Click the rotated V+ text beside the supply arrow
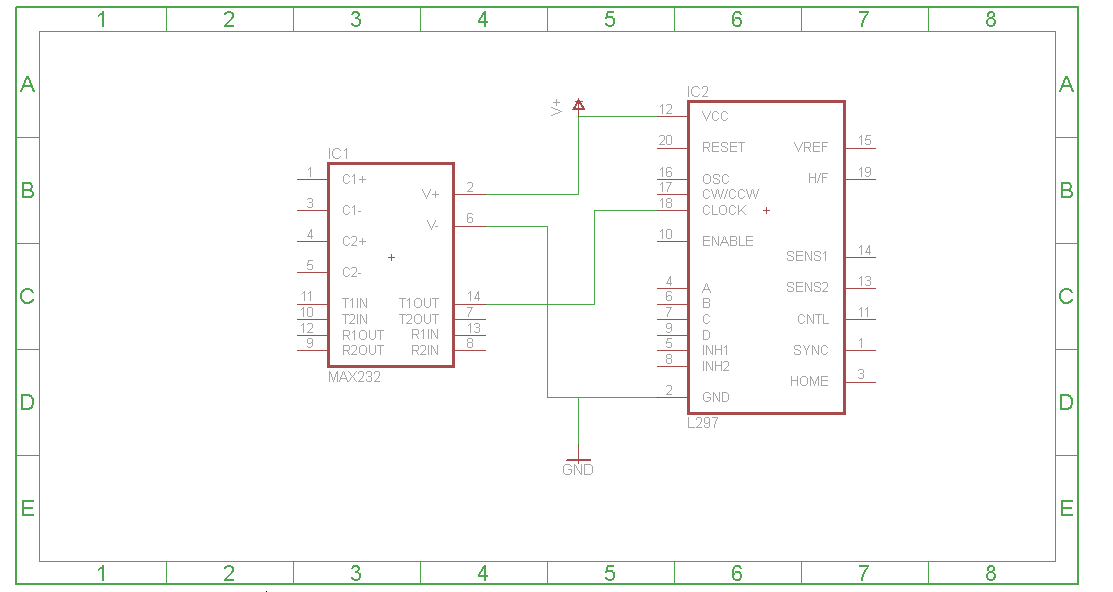1113x592 pixels. (x=556, y=107)
